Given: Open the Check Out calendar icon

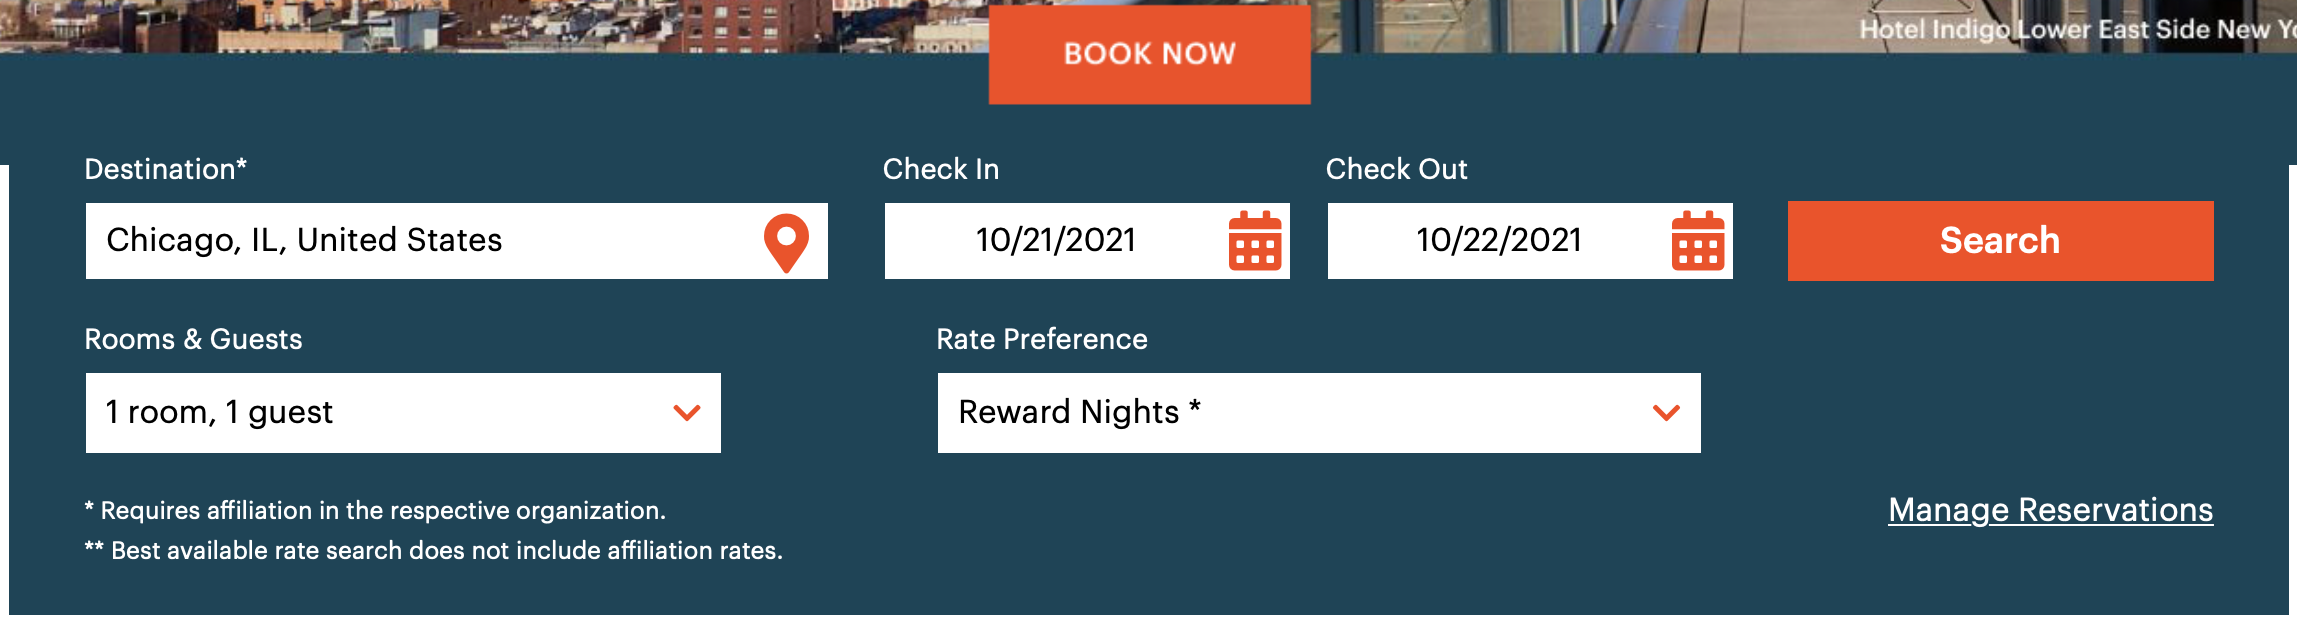Looking at the screenshot, I should pos(1697,240).
